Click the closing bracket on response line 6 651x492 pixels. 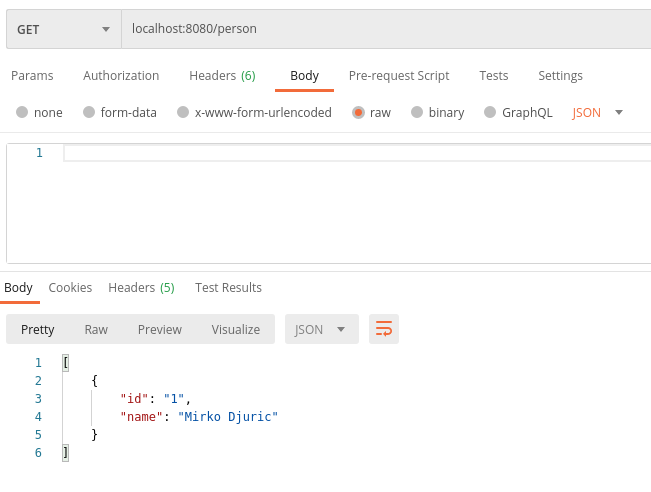(66, 453)
